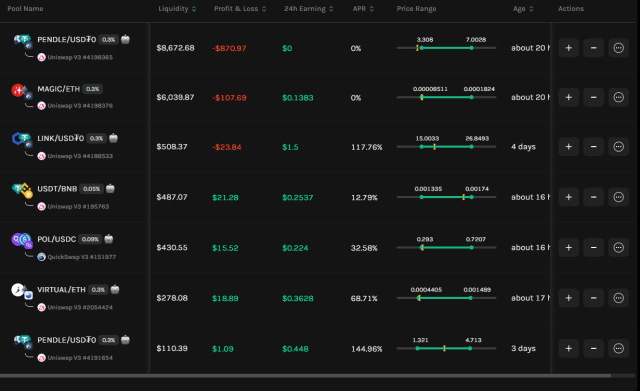Click the horizontal scrollbar below the table

click(x=305, y=375)
